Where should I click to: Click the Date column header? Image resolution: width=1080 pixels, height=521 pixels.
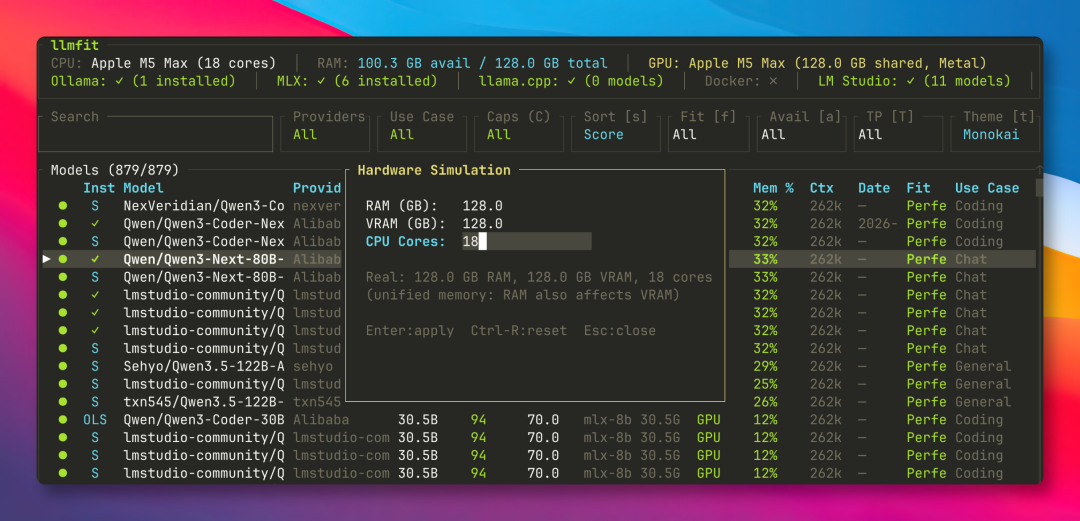coord(874,187)
